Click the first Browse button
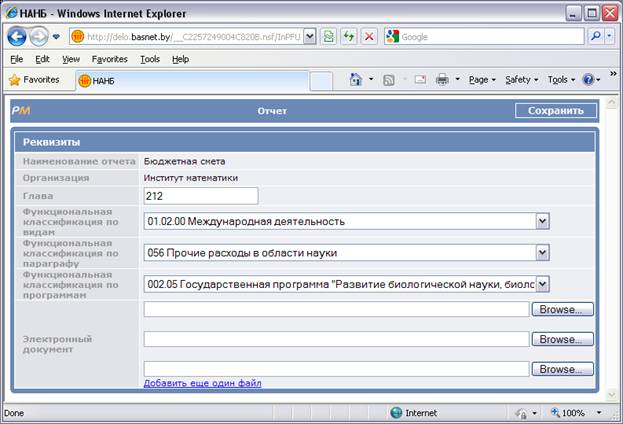The width and height of the screenshot is (623, 424). click(x=562, y=309)
